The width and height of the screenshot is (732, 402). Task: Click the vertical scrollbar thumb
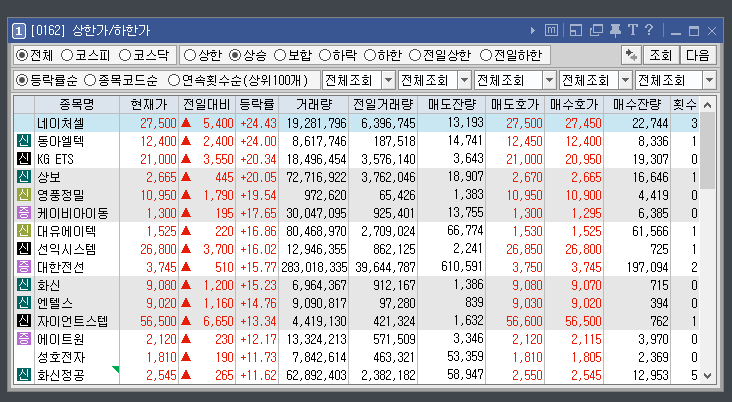(x=708, y=150)
